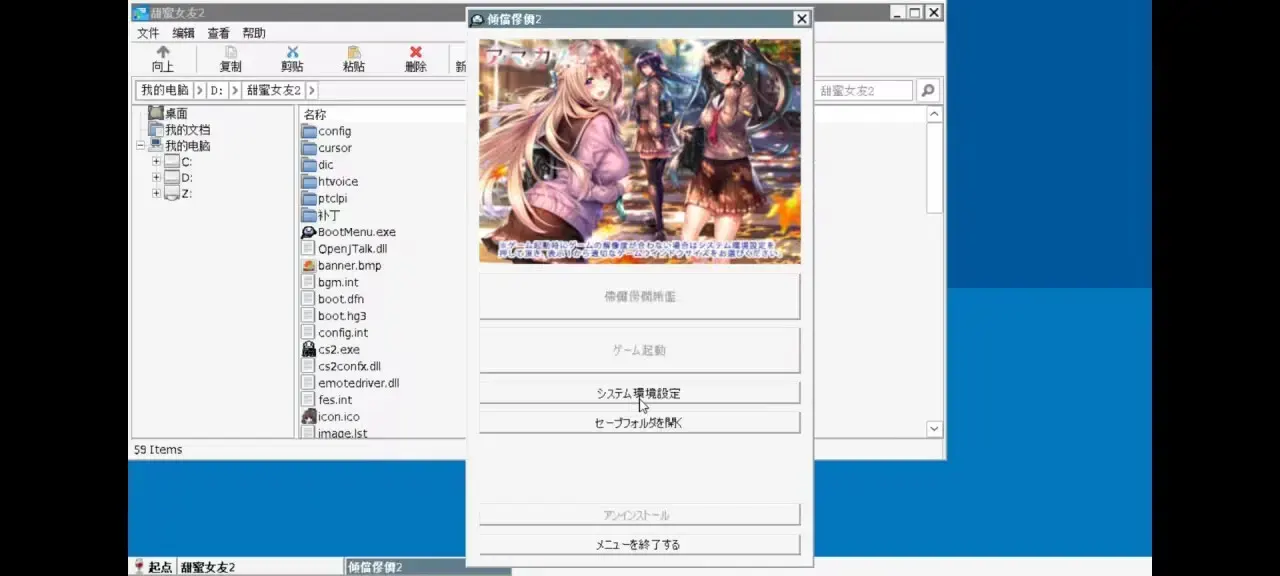Select the cs2confx.dll file name

click(349, 367)
